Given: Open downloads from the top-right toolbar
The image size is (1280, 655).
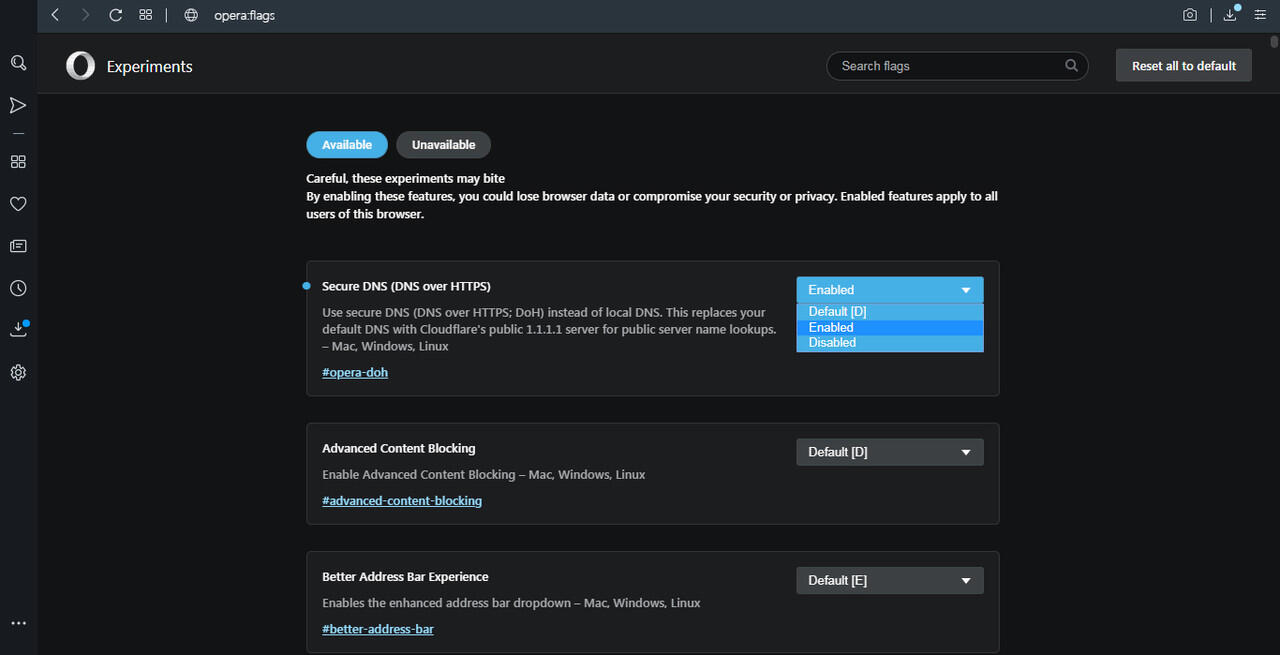Looking at the screenshot, I should [1231, 15].
